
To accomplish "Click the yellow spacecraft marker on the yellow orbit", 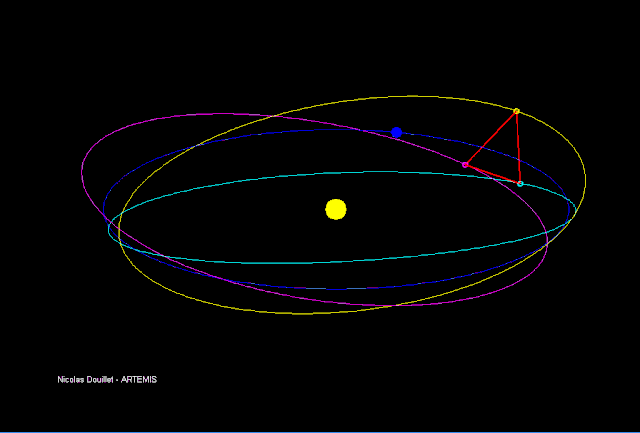I will 516,111.
